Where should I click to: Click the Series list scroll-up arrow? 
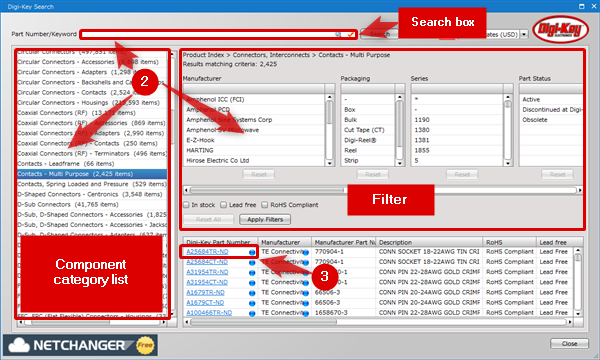[508, 98]
